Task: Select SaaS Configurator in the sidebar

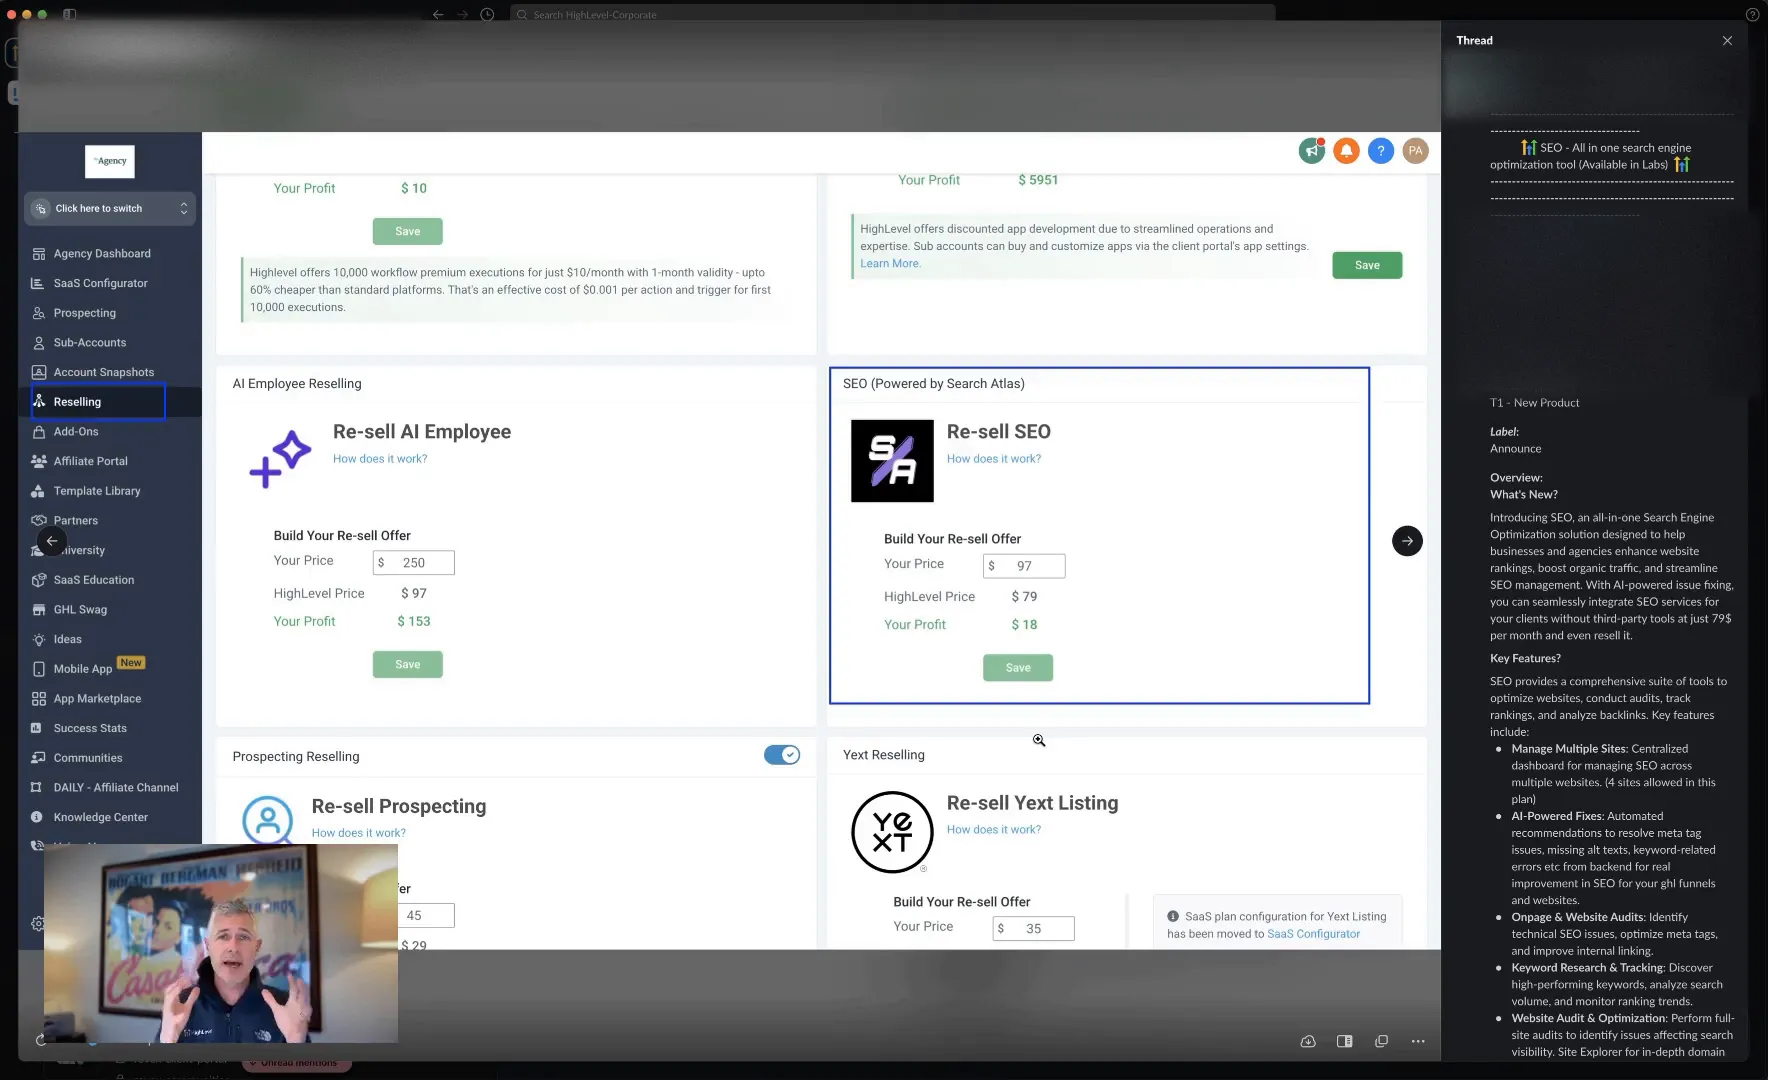Action: click(x=97, y=283)
